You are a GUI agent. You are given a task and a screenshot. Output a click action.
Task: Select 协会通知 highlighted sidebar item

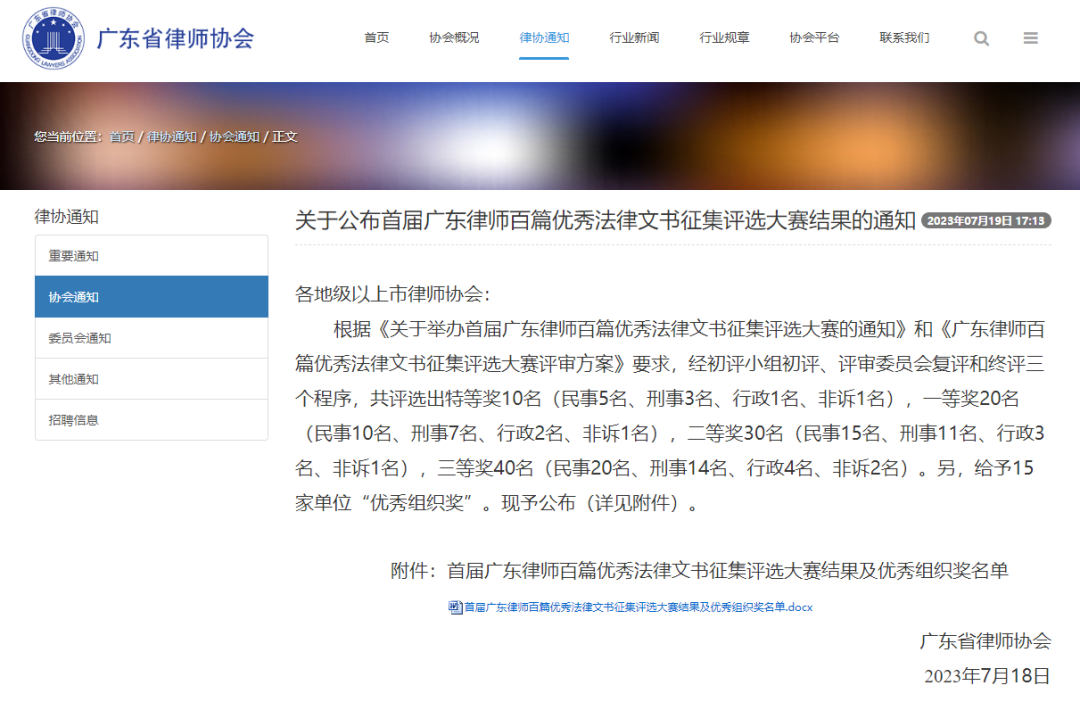click(151, 297)
